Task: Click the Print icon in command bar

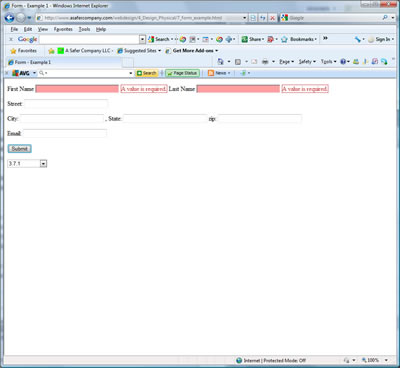Action: point(265,62)
